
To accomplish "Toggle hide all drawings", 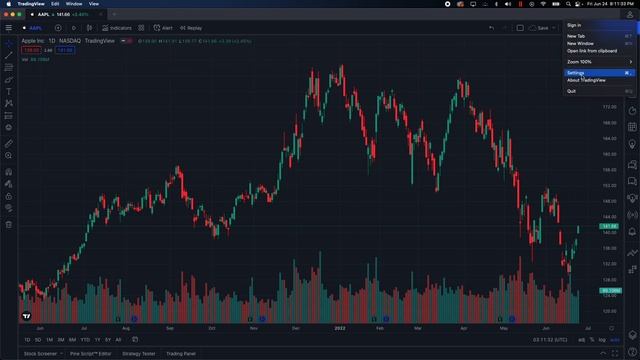I will pyautogui.click(x=9, y=208).
